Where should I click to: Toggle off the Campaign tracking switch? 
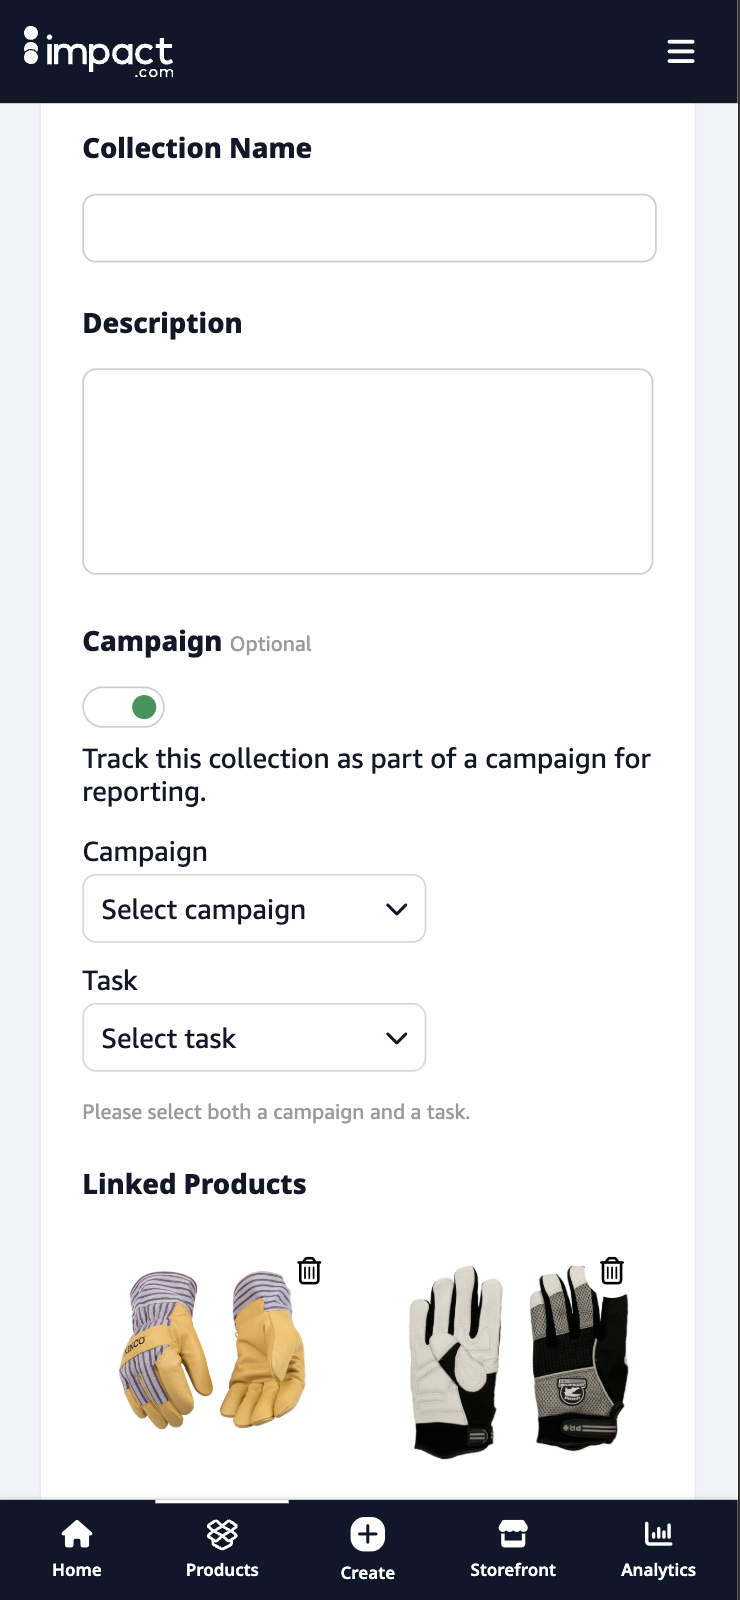tap(124, 707)
